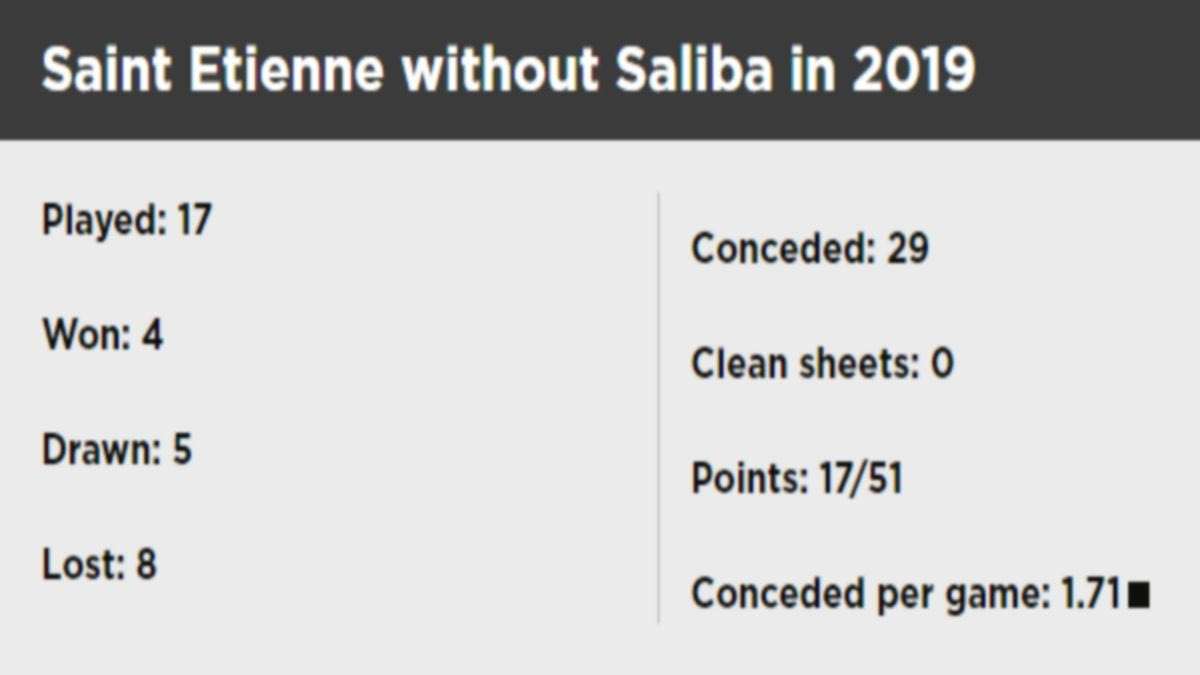Image resolution: width=1200 pixels, height=675 pixels.
Task: Select the value 29 beside Conceded
Action: coord(908,249)
